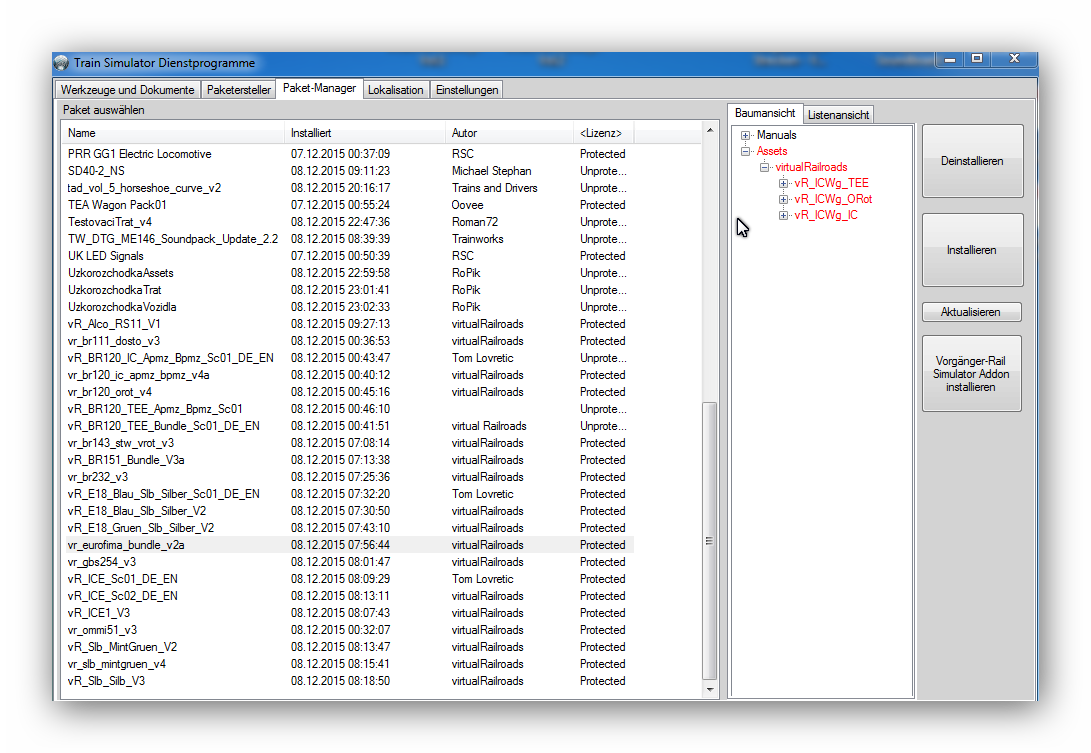The image size is (1091, 753).
Task: Switch to Listenansicht tab
Action: 838,115
